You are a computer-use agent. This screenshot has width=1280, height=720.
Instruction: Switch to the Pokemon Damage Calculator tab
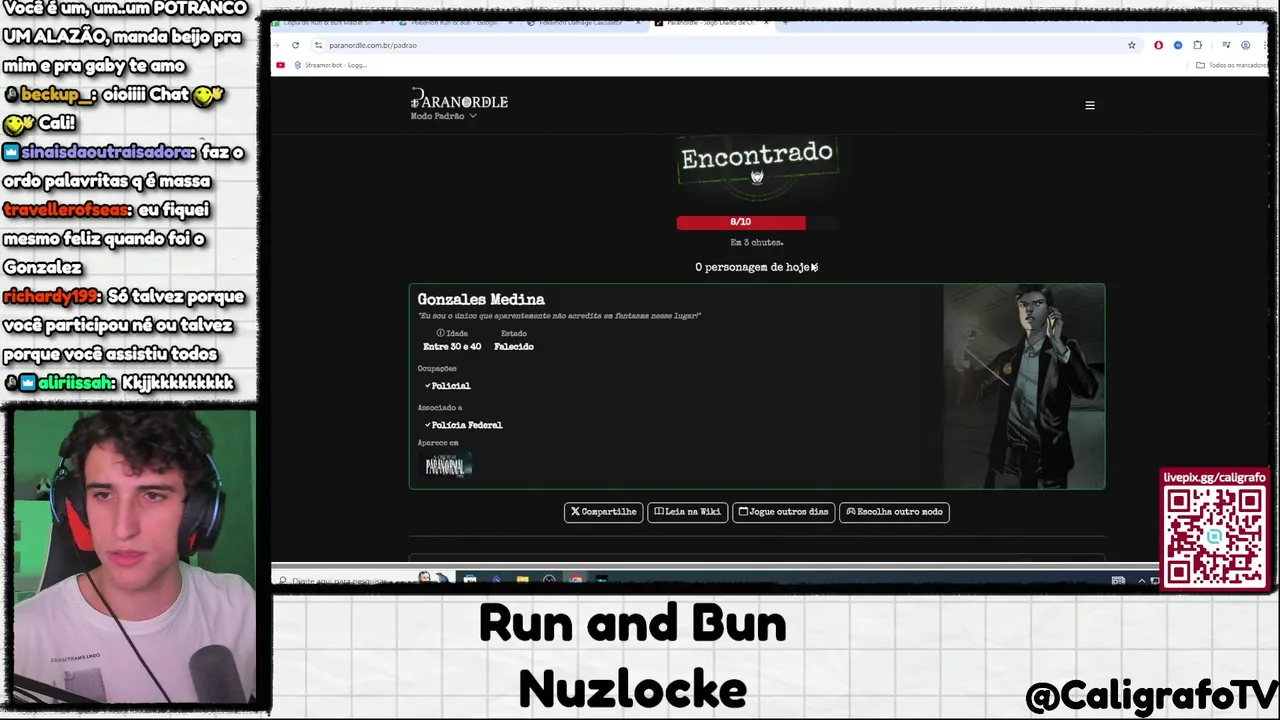pos(586,22)
